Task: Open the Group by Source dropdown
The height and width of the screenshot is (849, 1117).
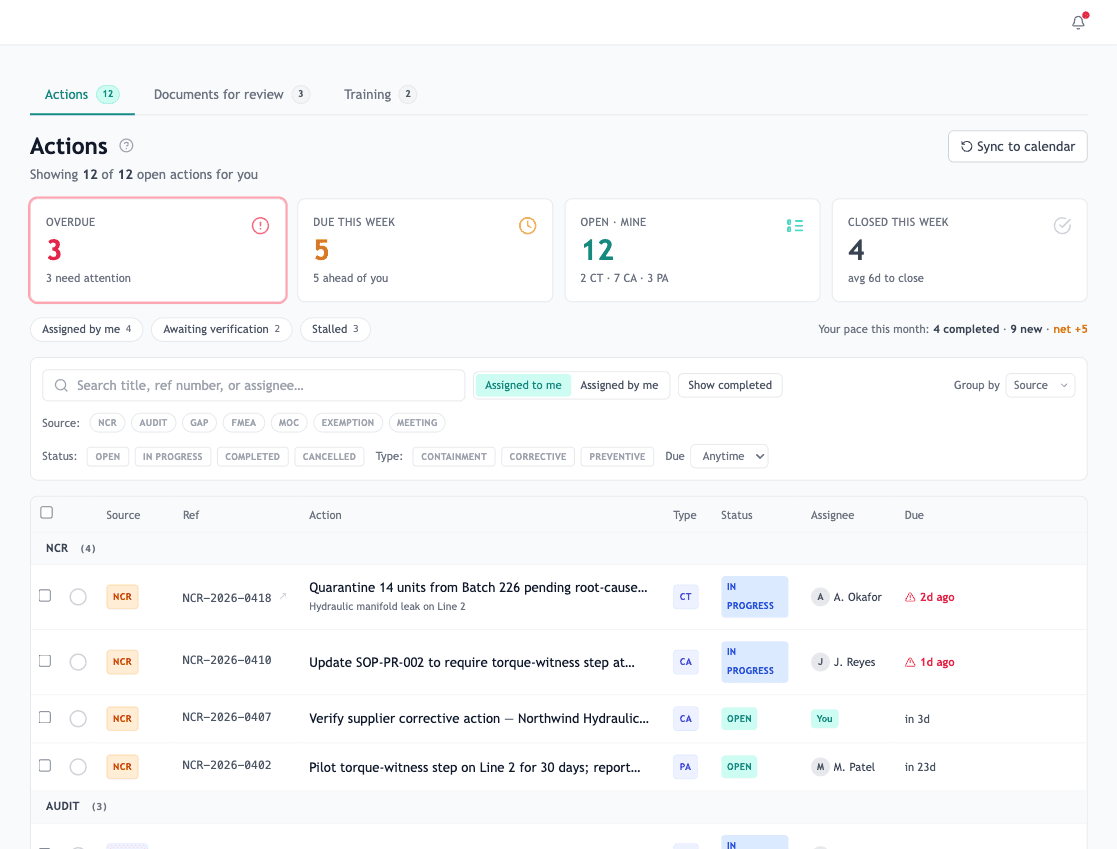Action: click(x=1040, y=385)
